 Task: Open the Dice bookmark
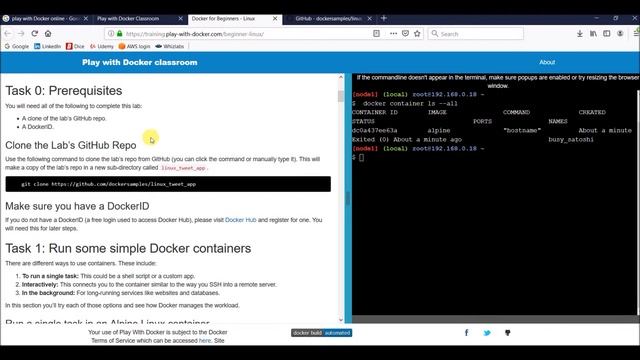click(x=75, y=47)
